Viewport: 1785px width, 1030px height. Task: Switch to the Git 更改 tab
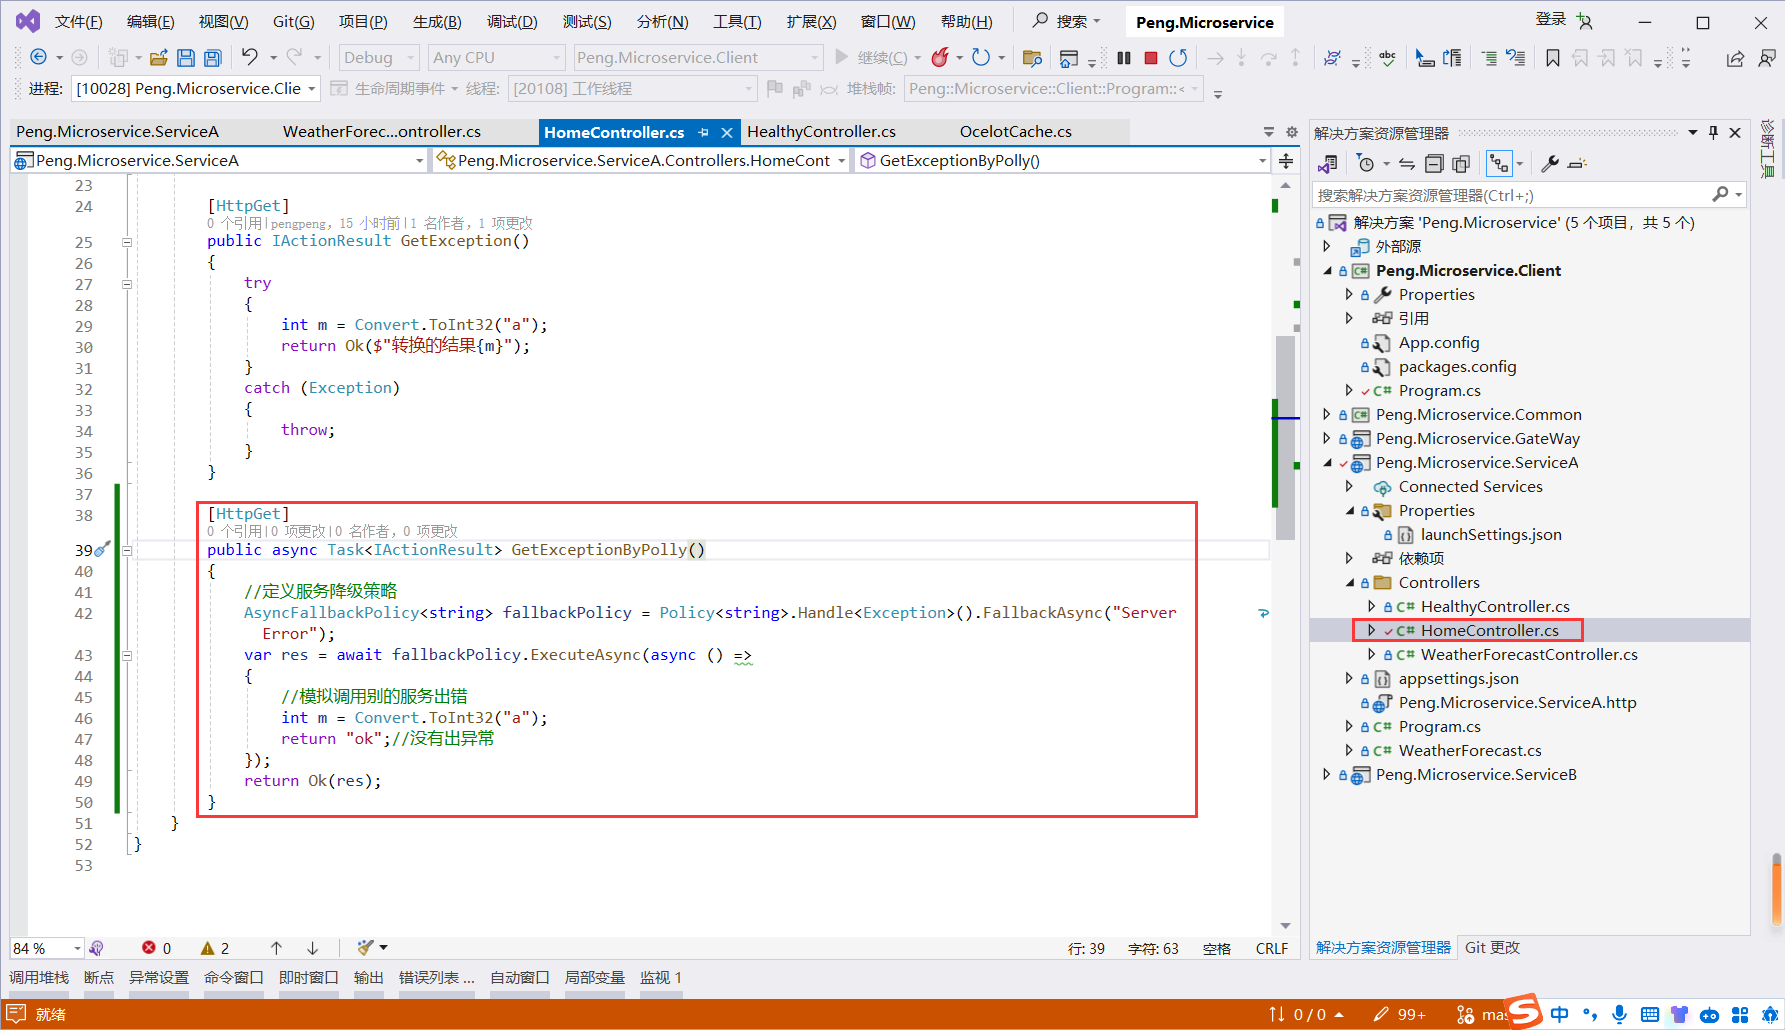[1492, 947]
